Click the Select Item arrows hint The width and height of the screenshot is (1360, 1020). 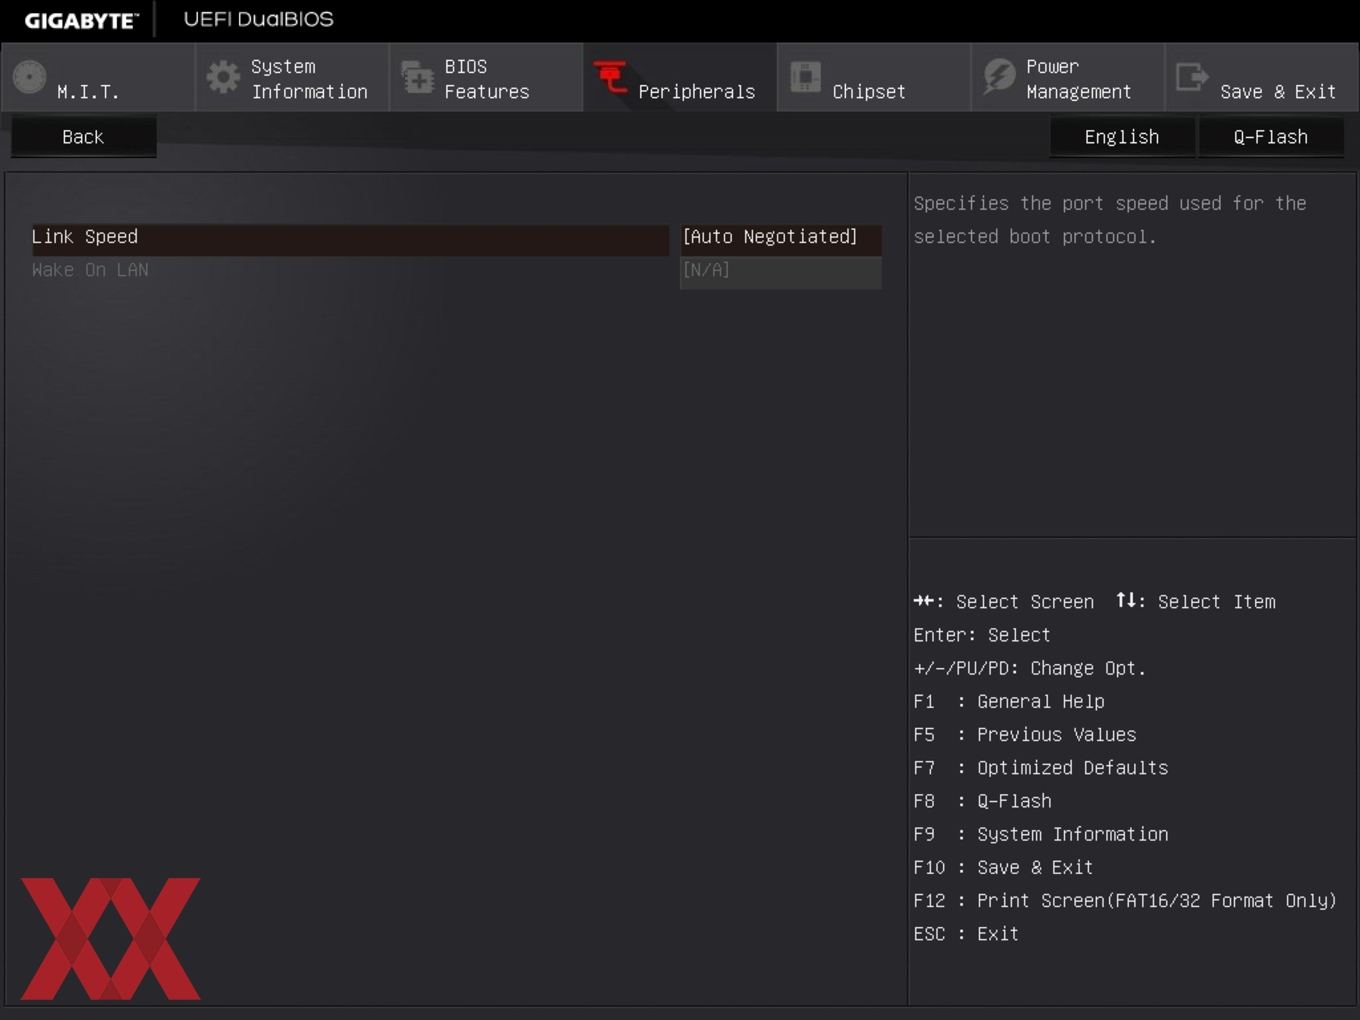1196,602
